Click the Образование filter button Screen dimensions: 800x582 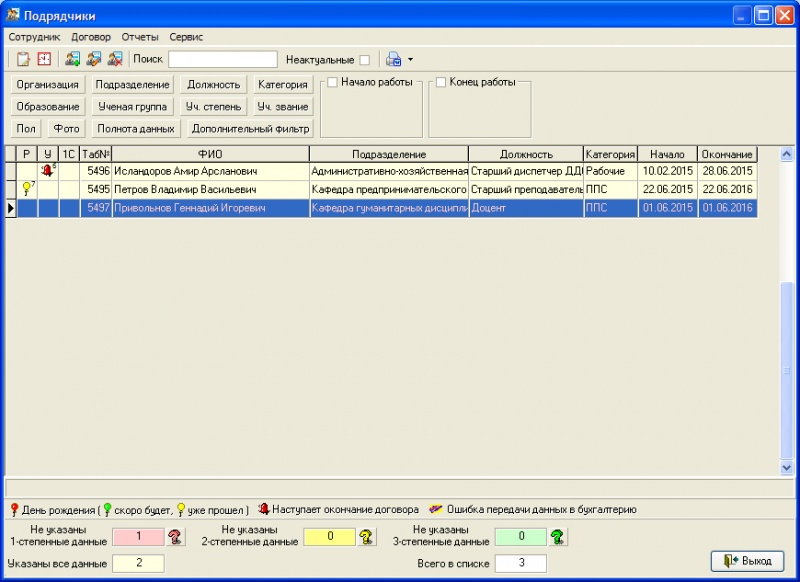47,107
